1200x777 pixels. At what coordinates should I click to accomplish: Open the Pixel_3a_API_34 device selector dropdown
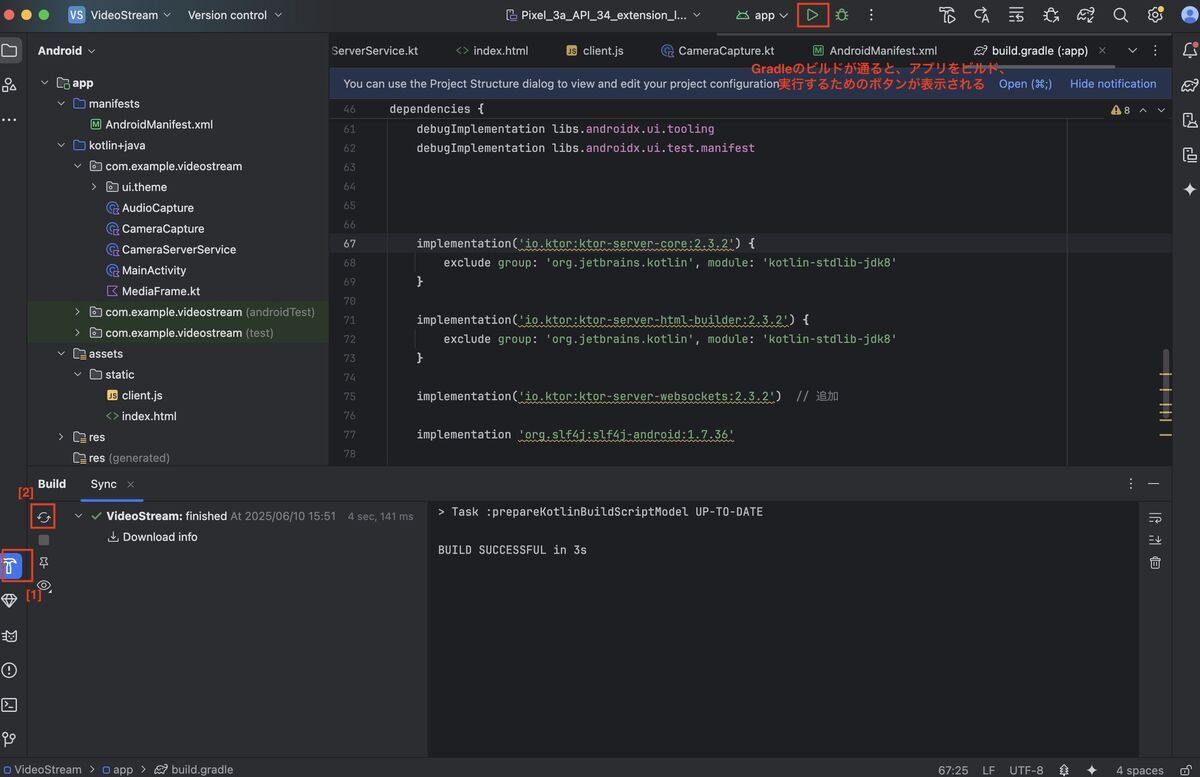click(603, 15)
